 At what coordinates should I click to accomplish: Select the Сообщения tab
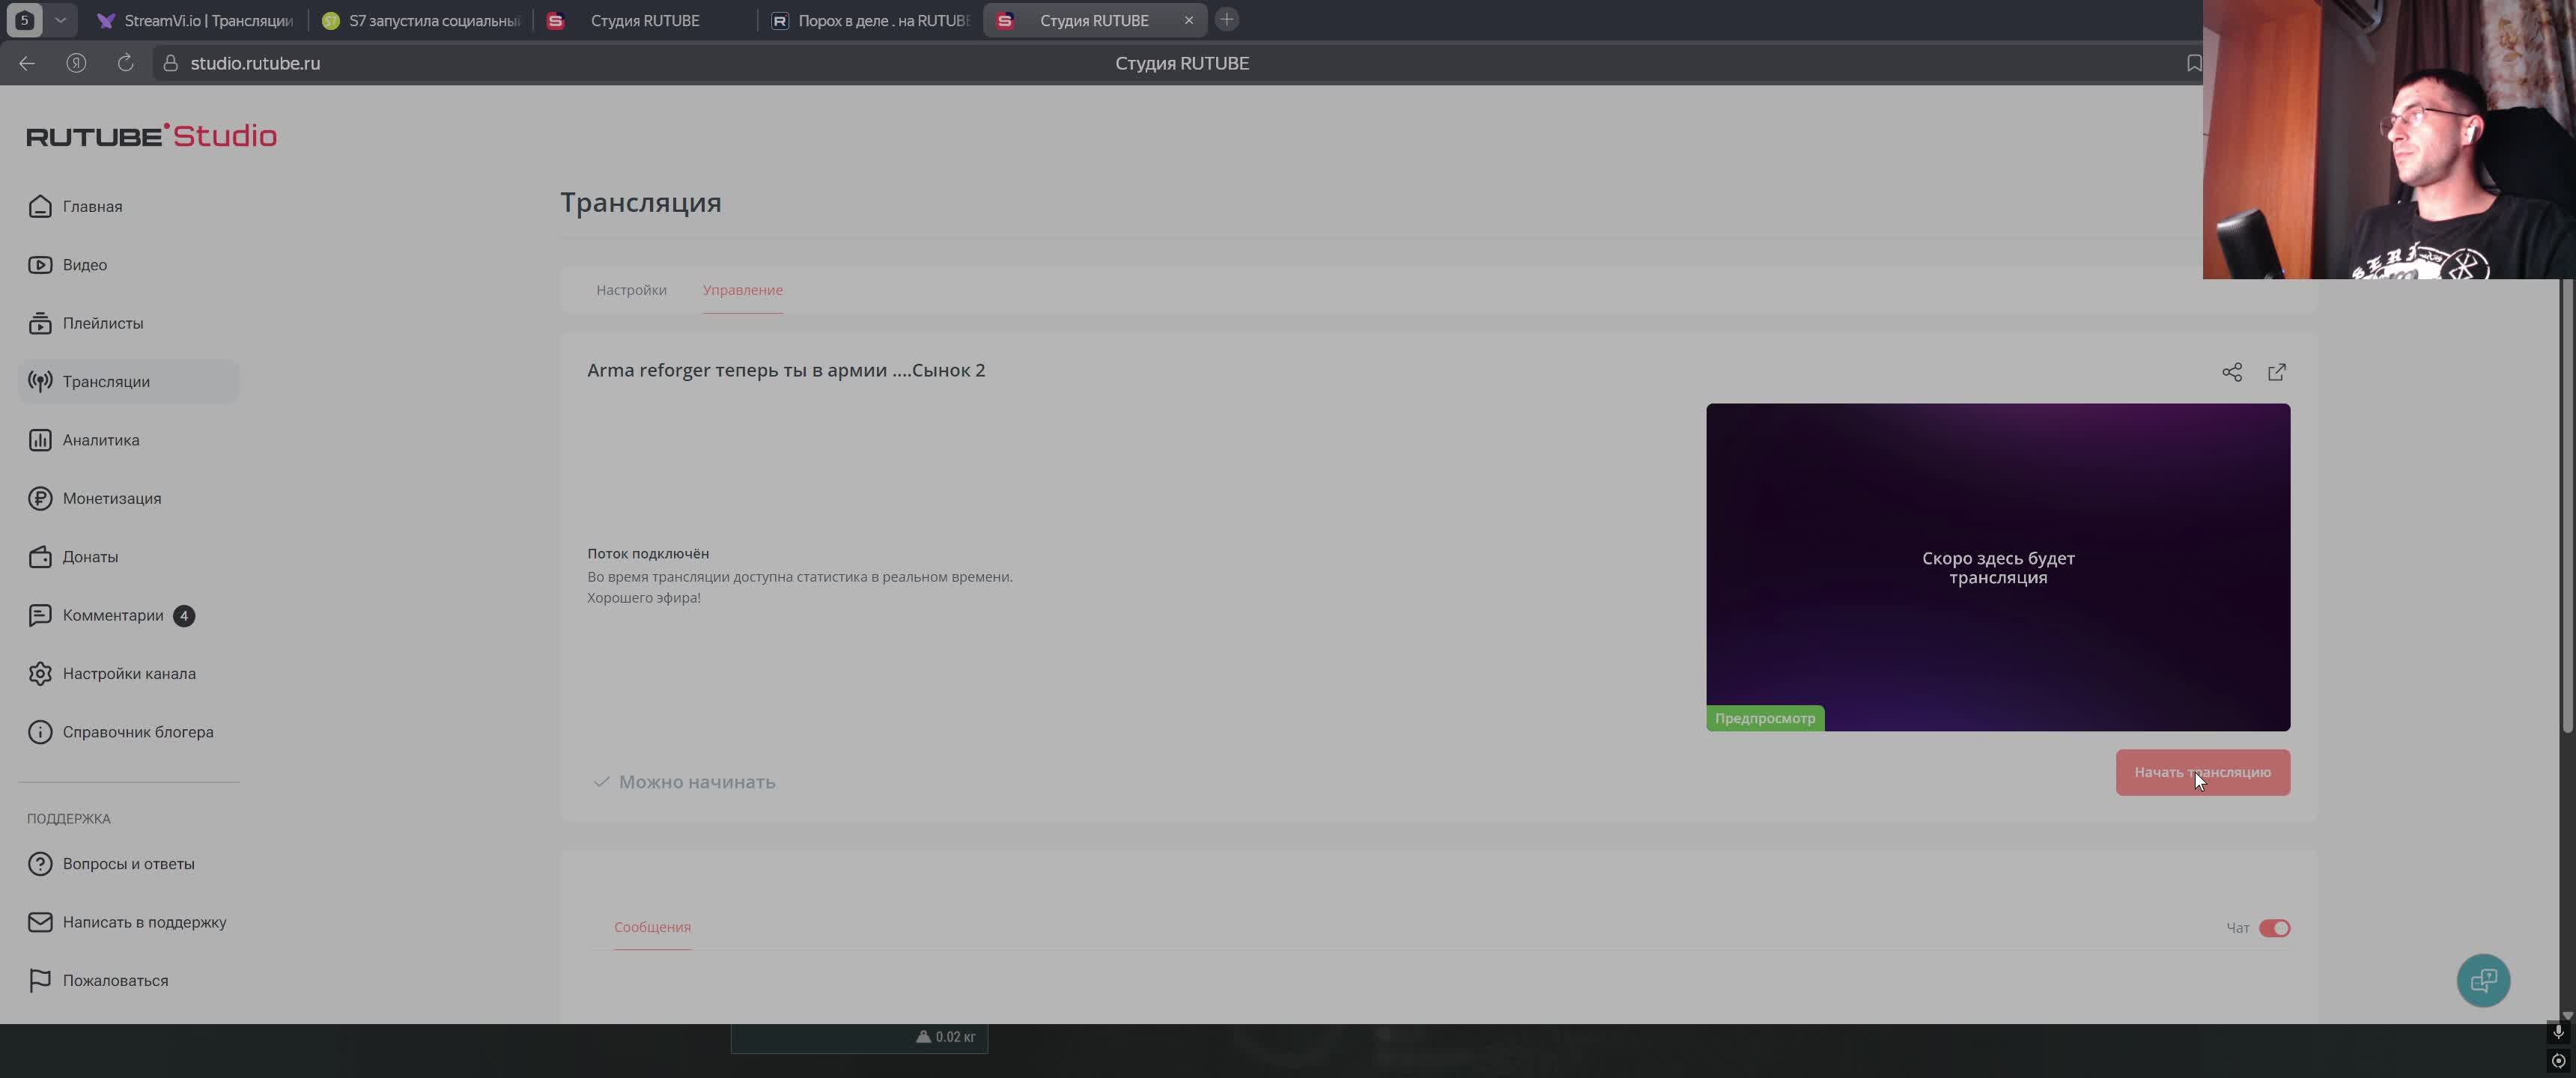pos(652,927)
